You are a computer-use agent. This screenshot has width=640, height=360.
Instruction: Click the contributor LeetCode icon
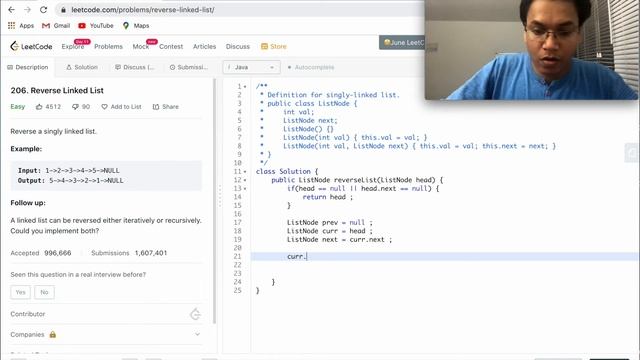(x=195, y=314)
